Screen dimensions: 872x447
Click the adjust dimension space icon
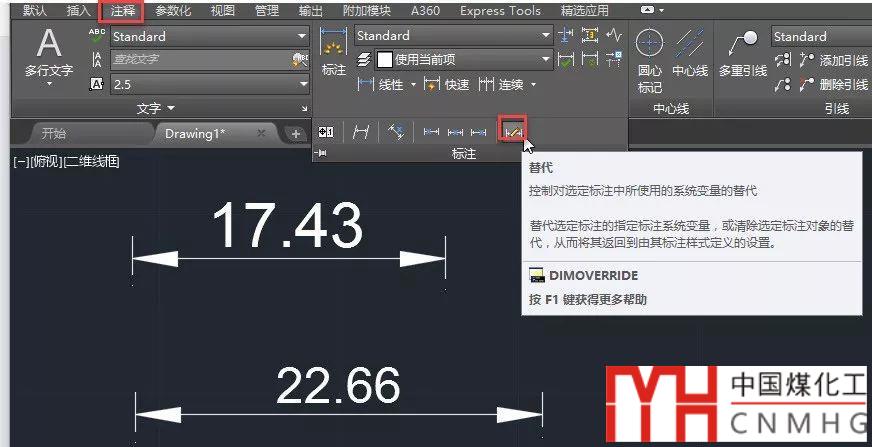point(590,35)
